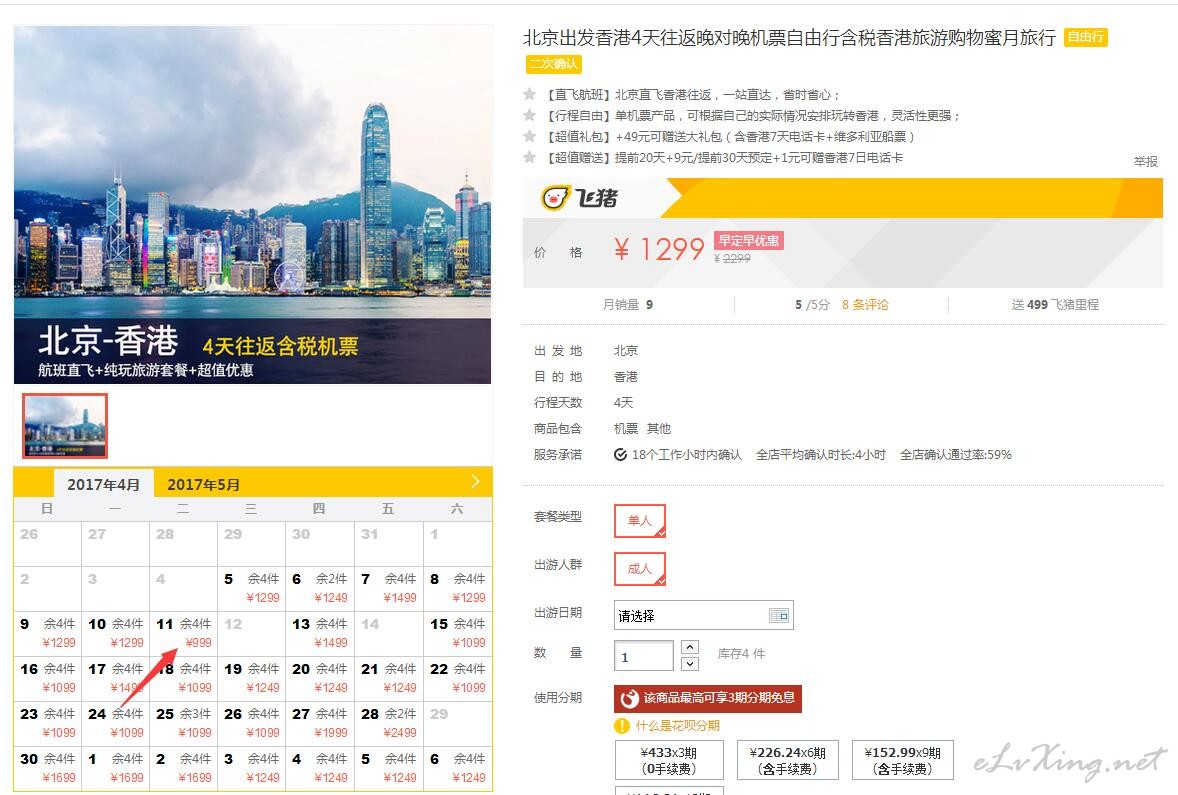Advance calendar with the right arrow
Screen dimensions: 1178x795
coord(475,482)
